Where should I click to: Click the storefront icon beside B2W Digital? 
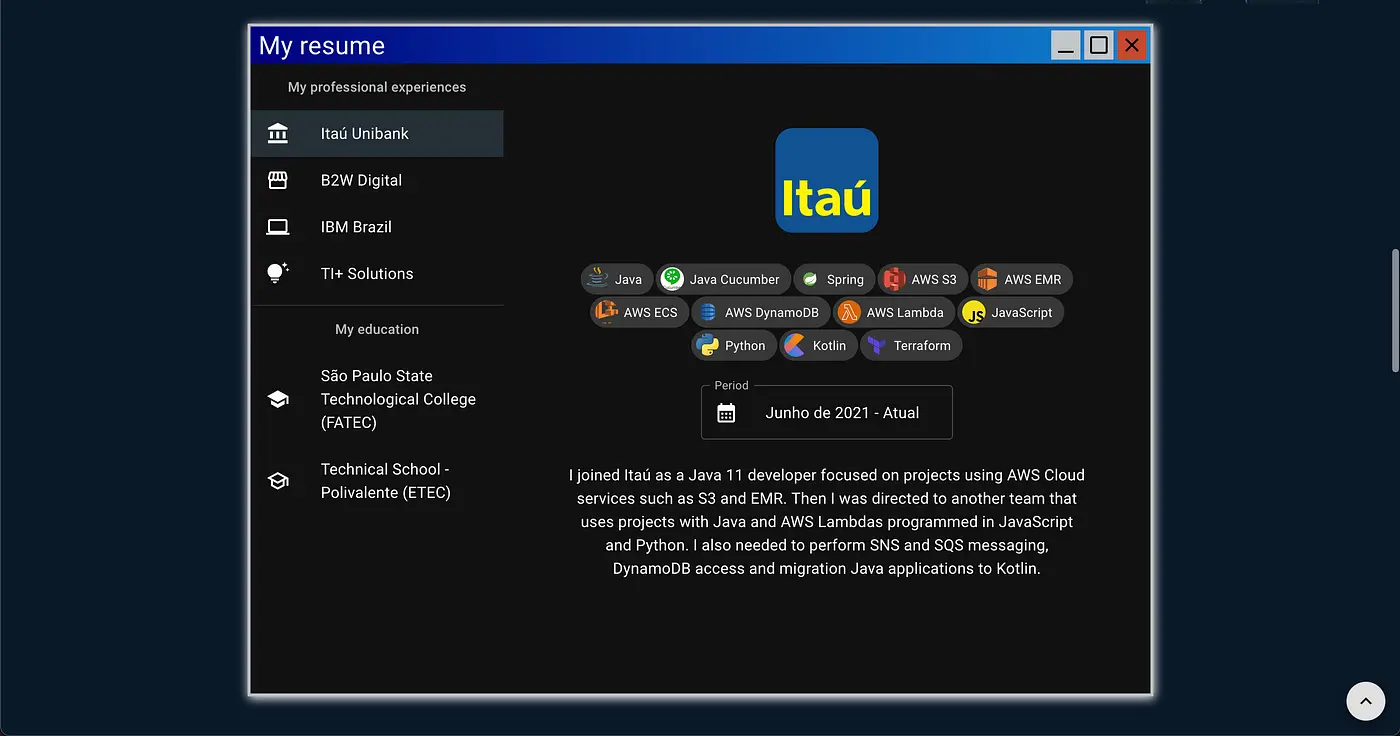pos(278,180)
